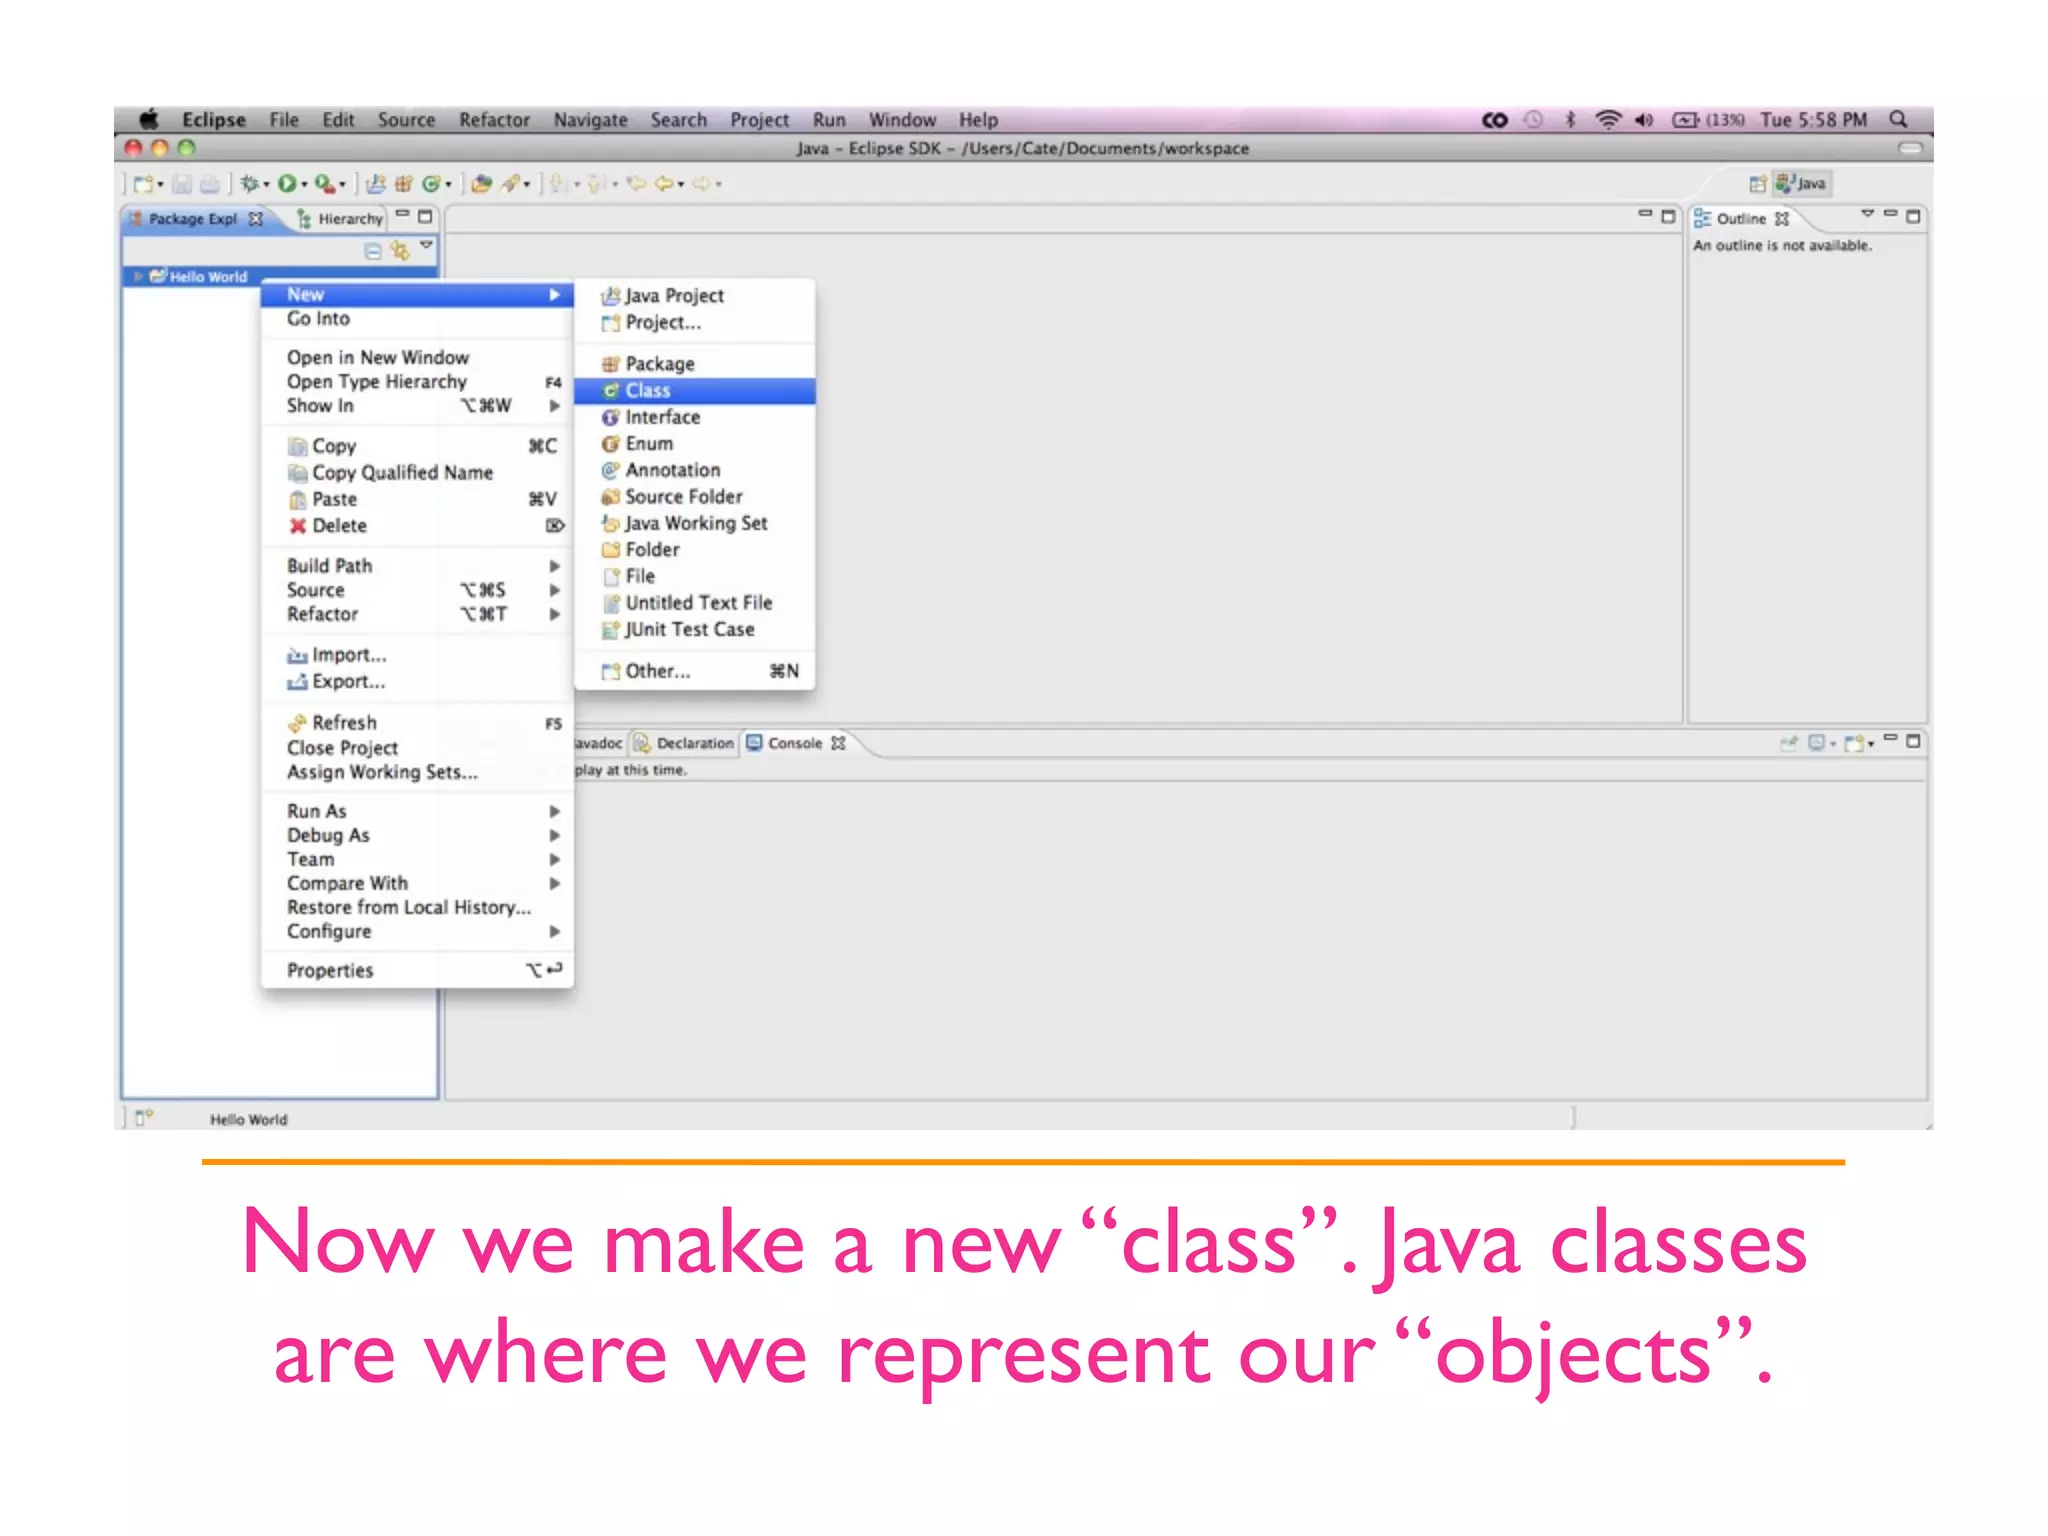Toggle Link with Editor in Package Explorer
The height and width of the screenshot is (1536, 2048).
[400, 251]
